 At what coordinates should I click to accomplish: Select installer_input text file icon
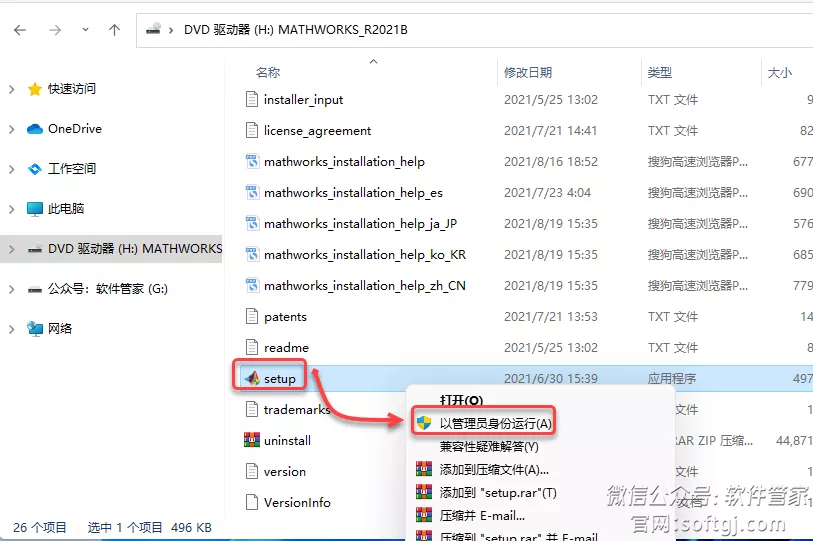[252, 99]
